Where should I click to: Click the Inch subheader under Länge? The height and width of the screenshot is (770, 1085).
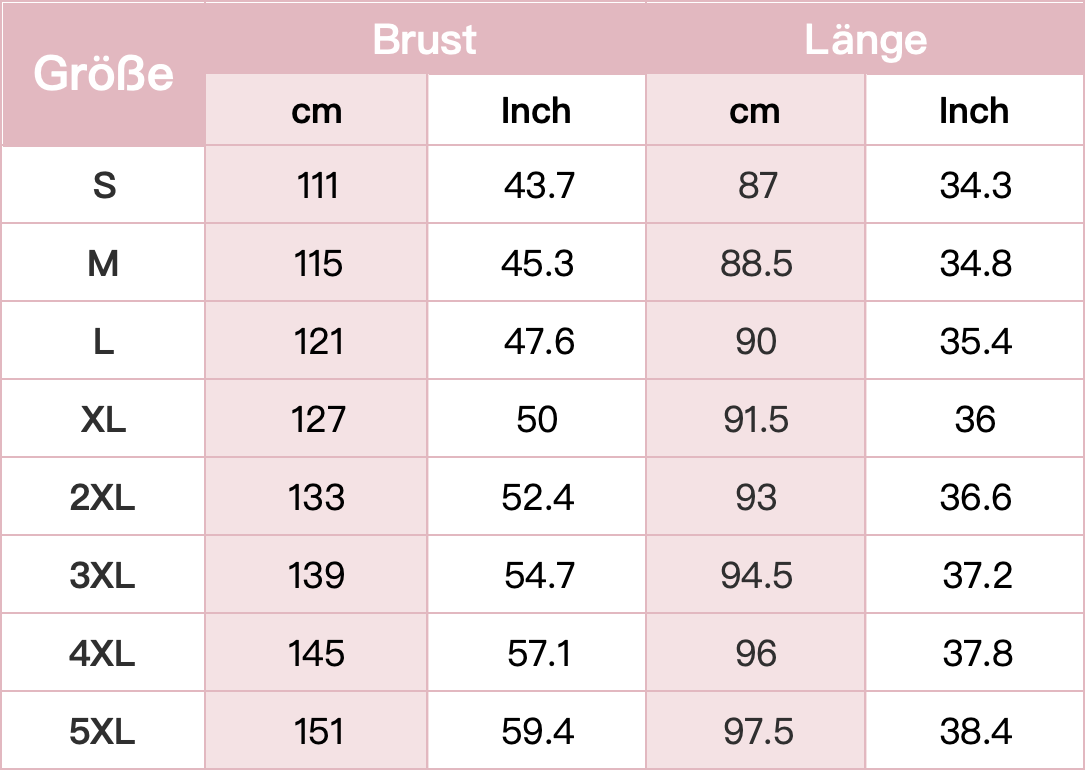pos(974,111)
